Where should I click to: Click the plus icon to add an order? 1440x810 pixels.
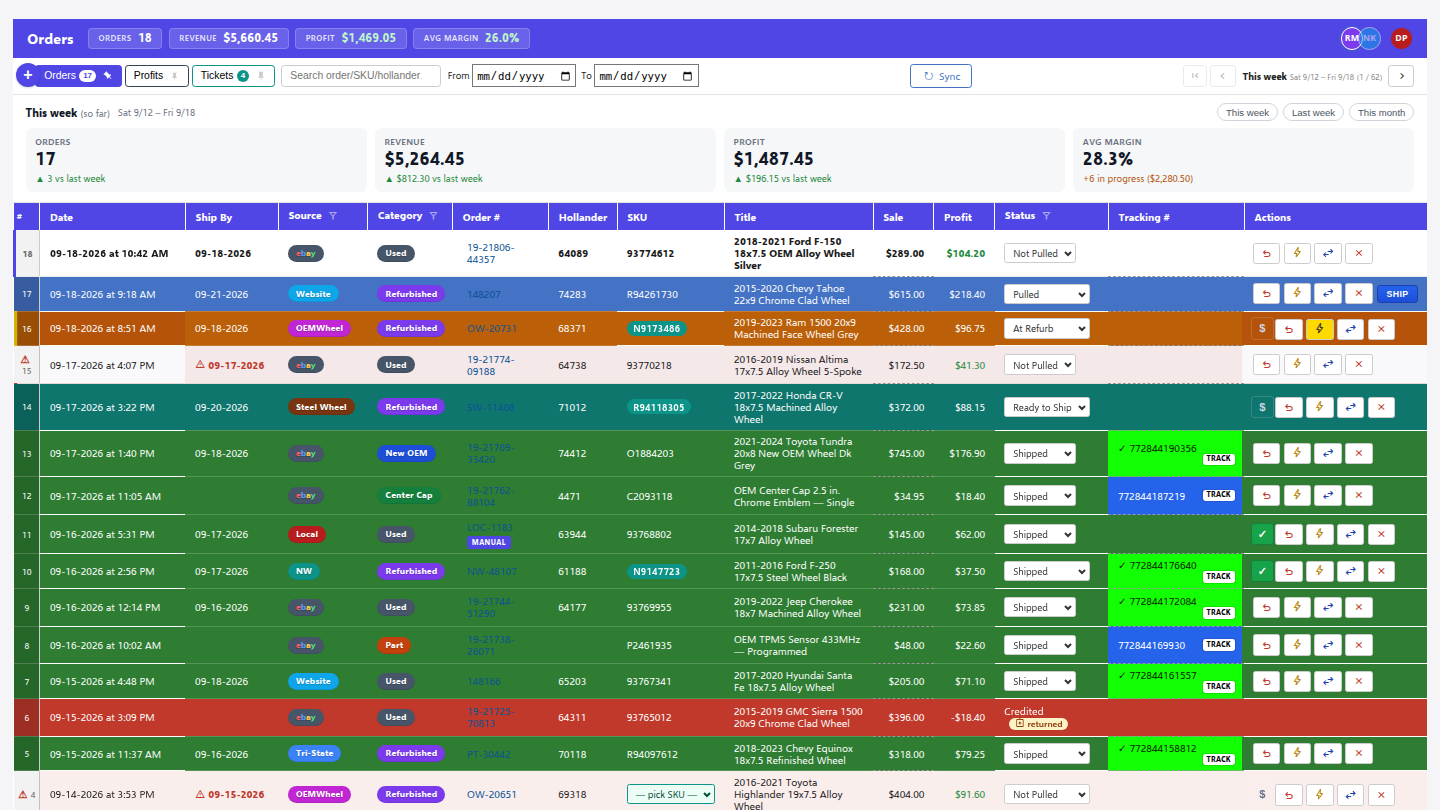(x=27, y=76)
